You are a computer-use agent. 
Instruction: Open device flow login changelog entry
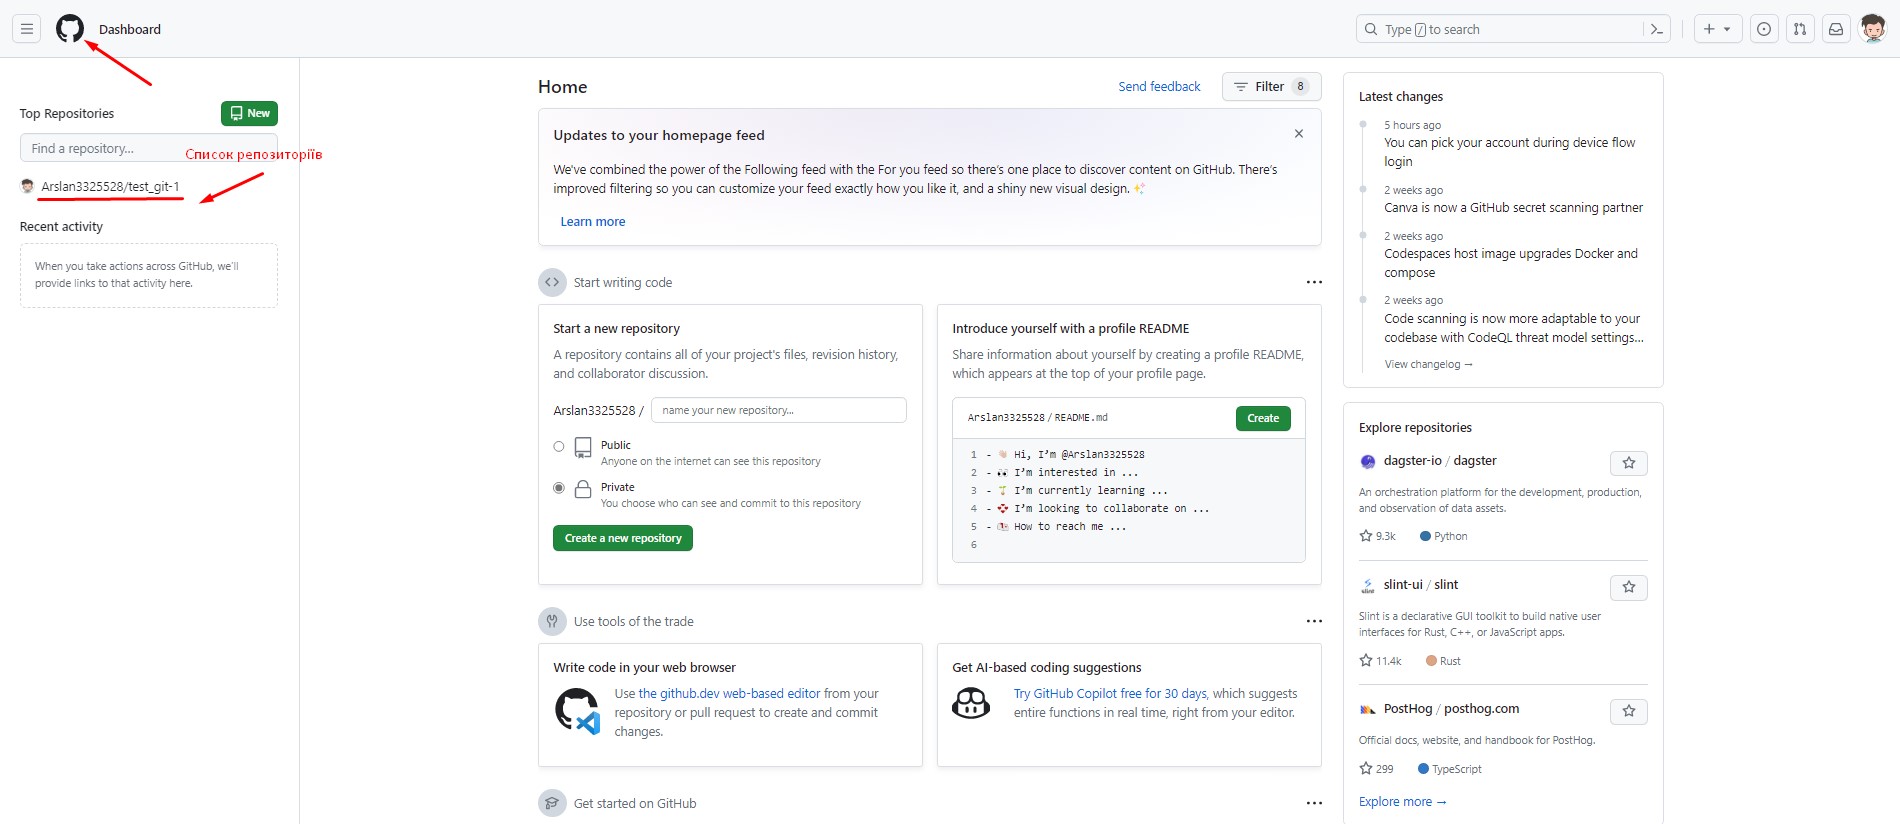point(1510,152)
